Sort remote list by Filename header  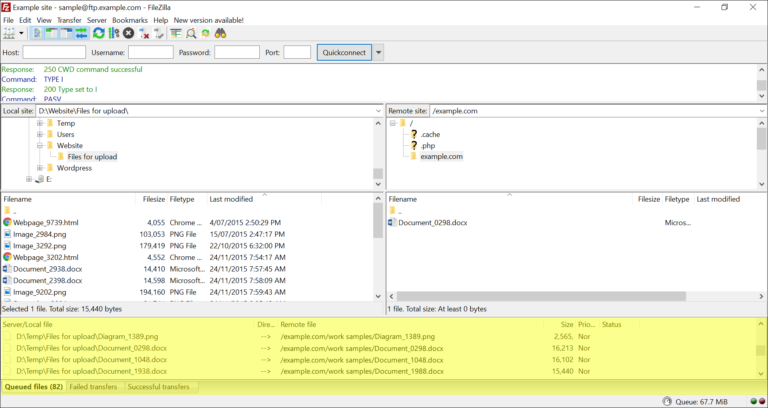coord(509,199)
